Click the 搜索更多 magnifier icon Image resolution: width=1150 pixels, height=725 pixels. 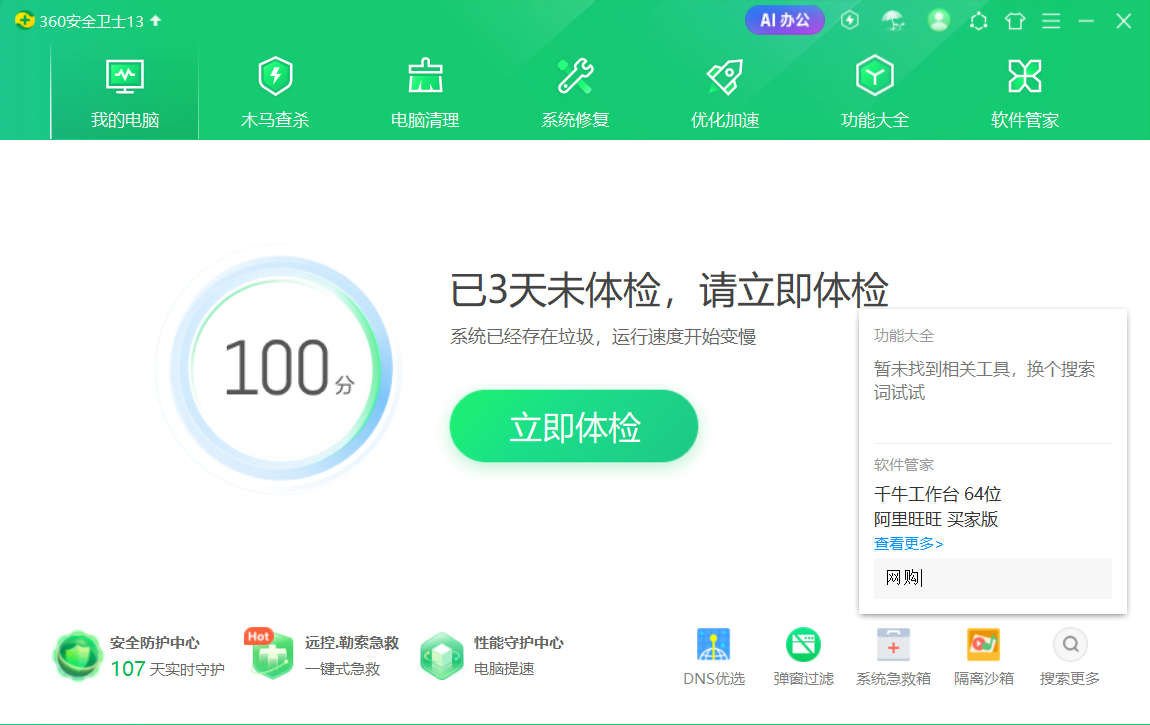[1070, 646]
